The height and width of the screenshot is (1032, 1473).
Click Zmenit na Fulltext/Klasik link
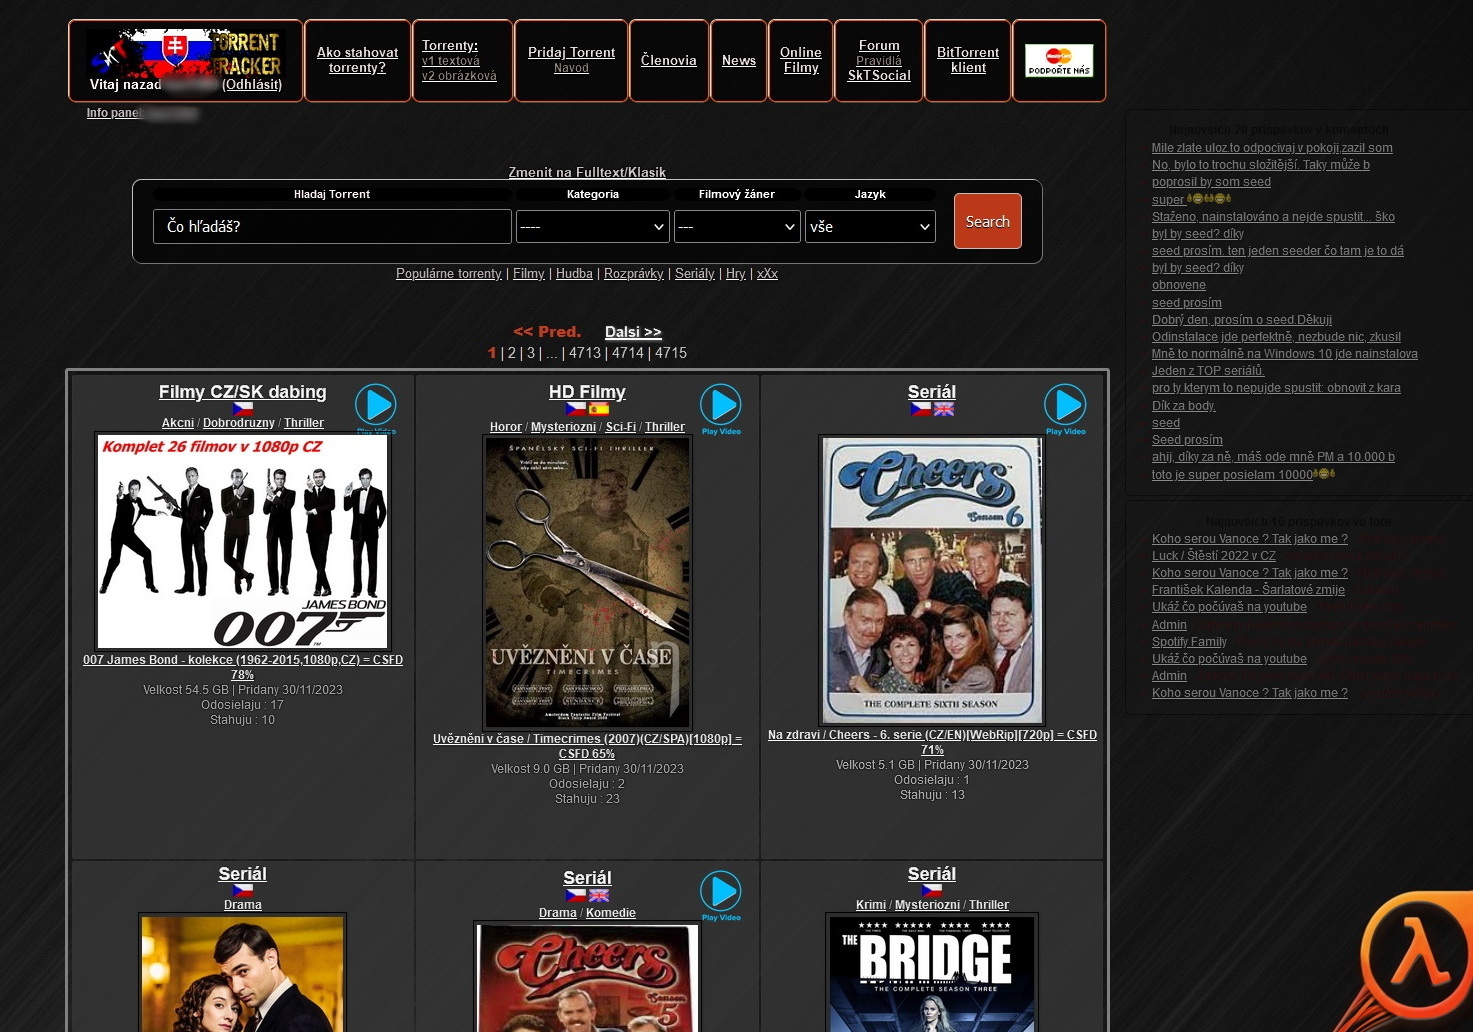point(587,172)
